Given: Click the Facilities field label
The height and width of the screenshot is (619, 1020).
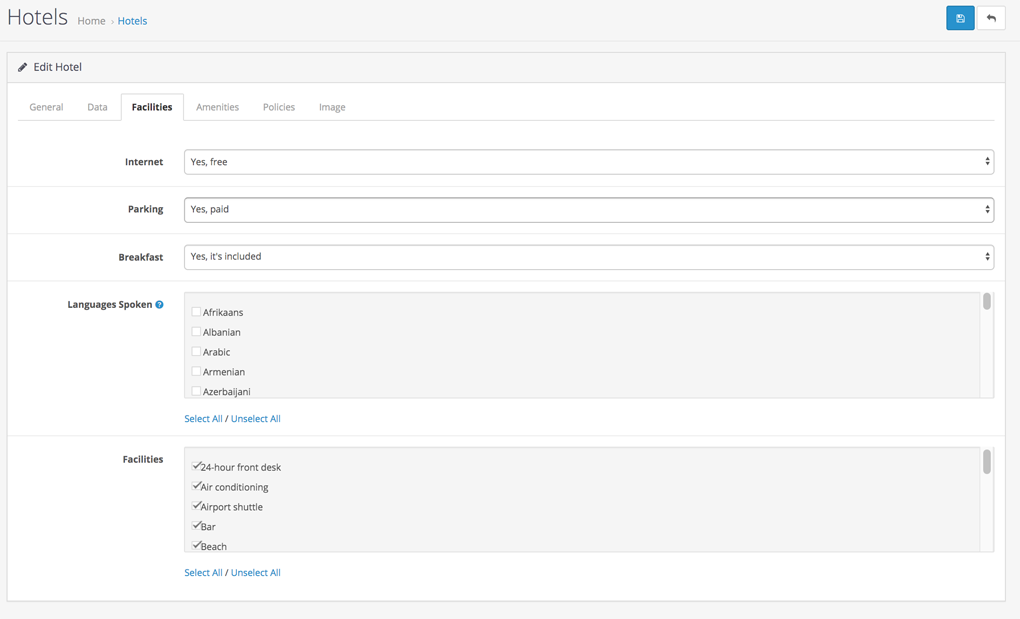Looking at the screenshot, I should click(142, 459).
